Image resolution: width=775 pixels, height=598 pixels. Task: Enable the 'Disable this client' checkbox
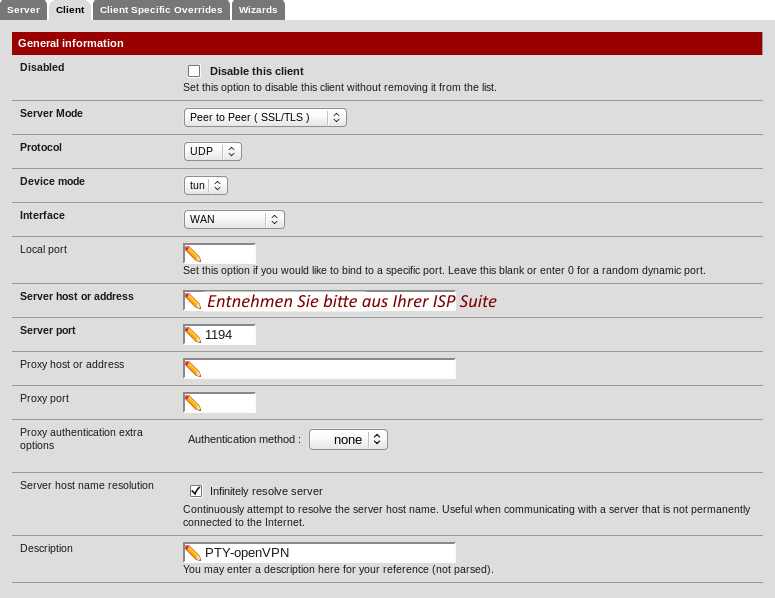pyautogui.click(x=194, y=71)
